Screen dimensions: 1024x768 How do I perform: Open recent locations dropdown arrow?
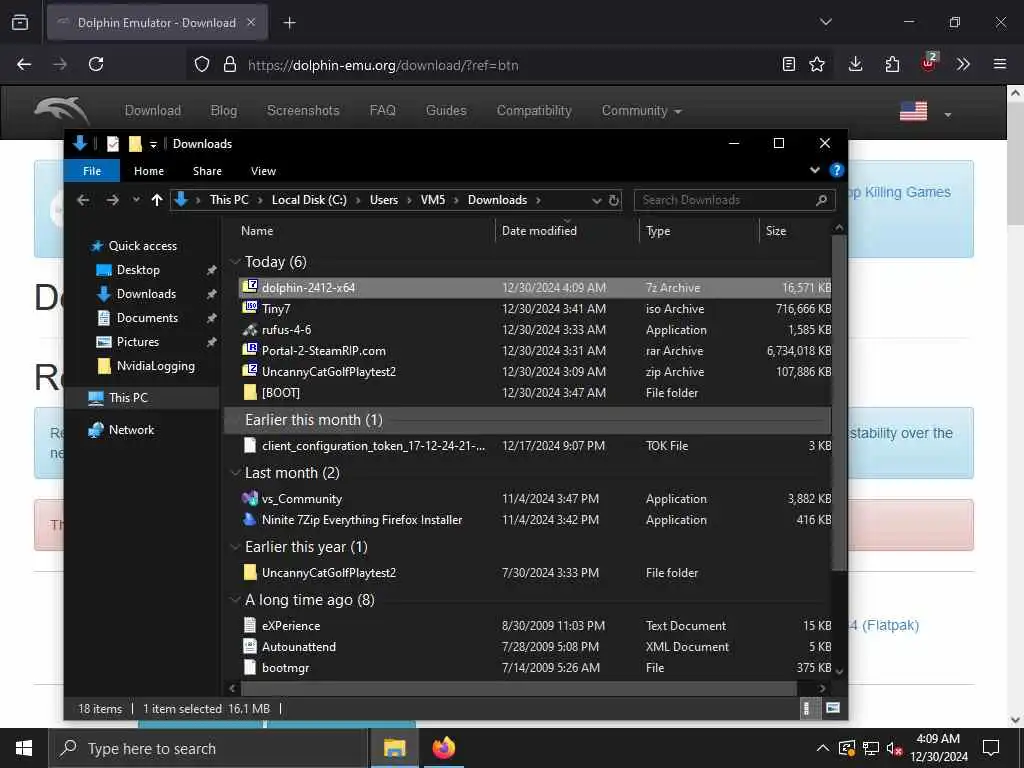pyautogui.click(x=136, y=200)
